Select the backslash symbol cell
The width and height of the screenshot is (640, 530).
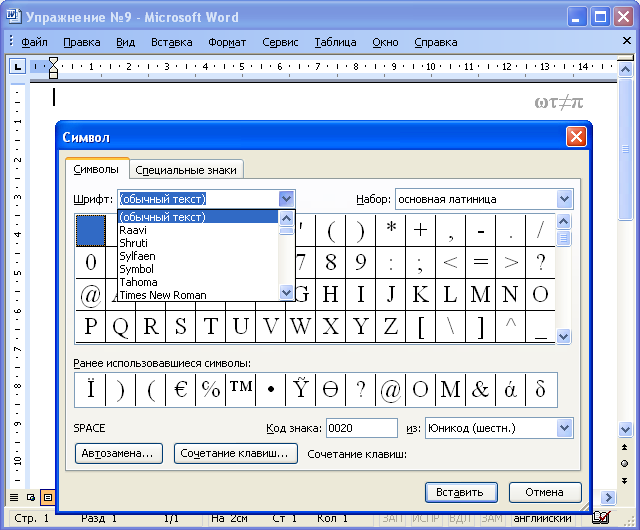coord(450,326)
